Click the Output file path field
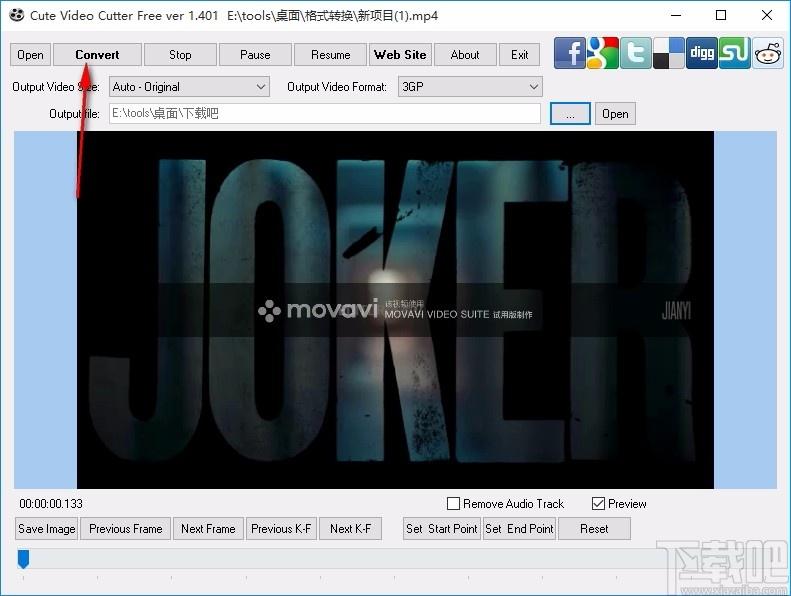 point(325,114)
